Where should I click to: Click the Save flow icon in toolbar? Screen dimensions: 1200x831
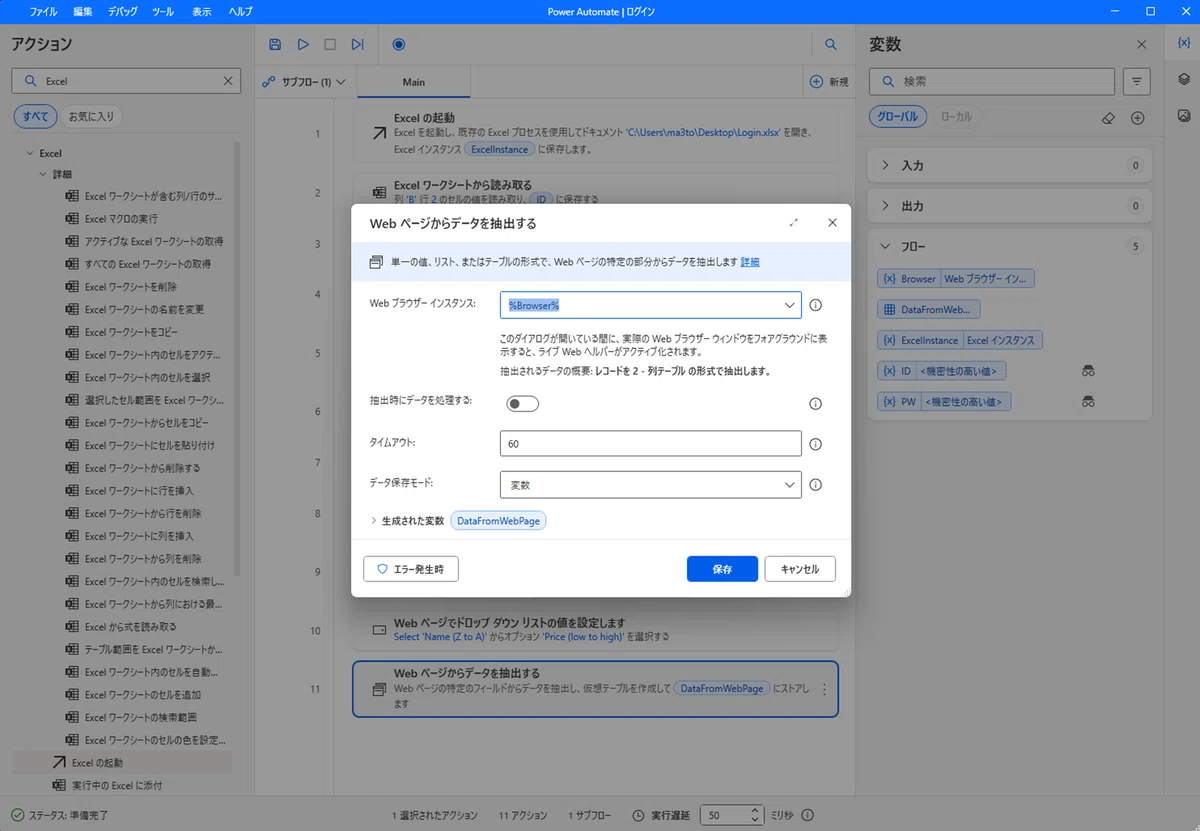point(275,44)
